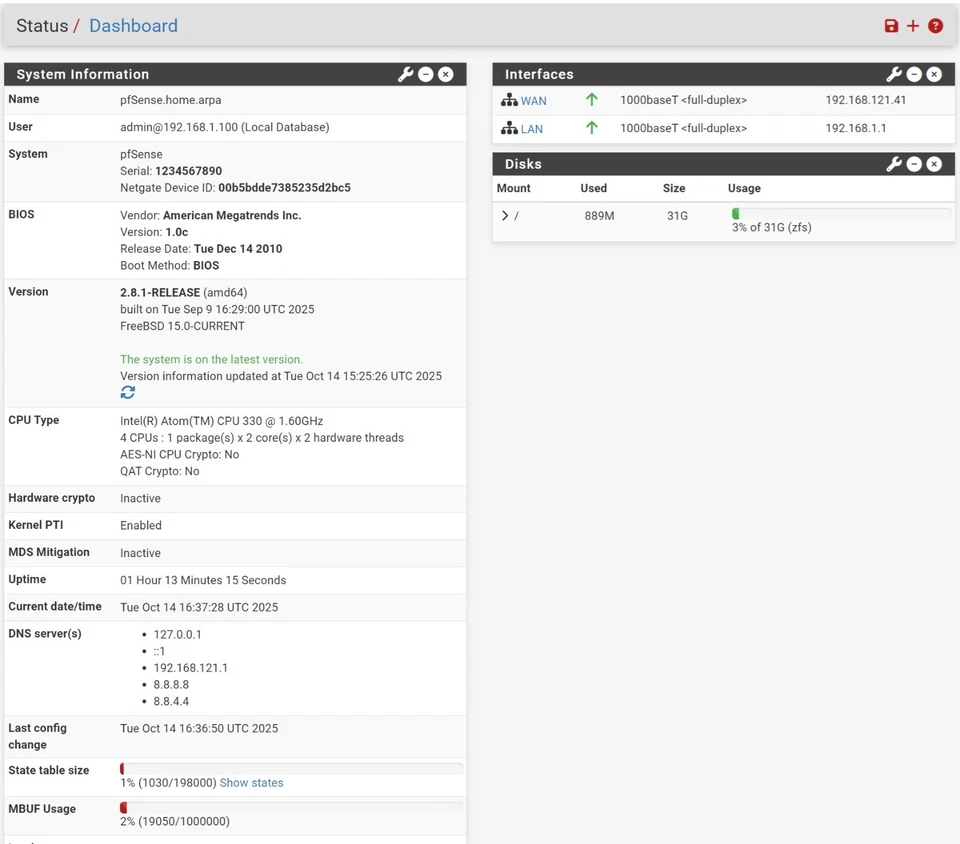
Task: Select the hostname pfSense.home.arpa
Action: [171, 100]
